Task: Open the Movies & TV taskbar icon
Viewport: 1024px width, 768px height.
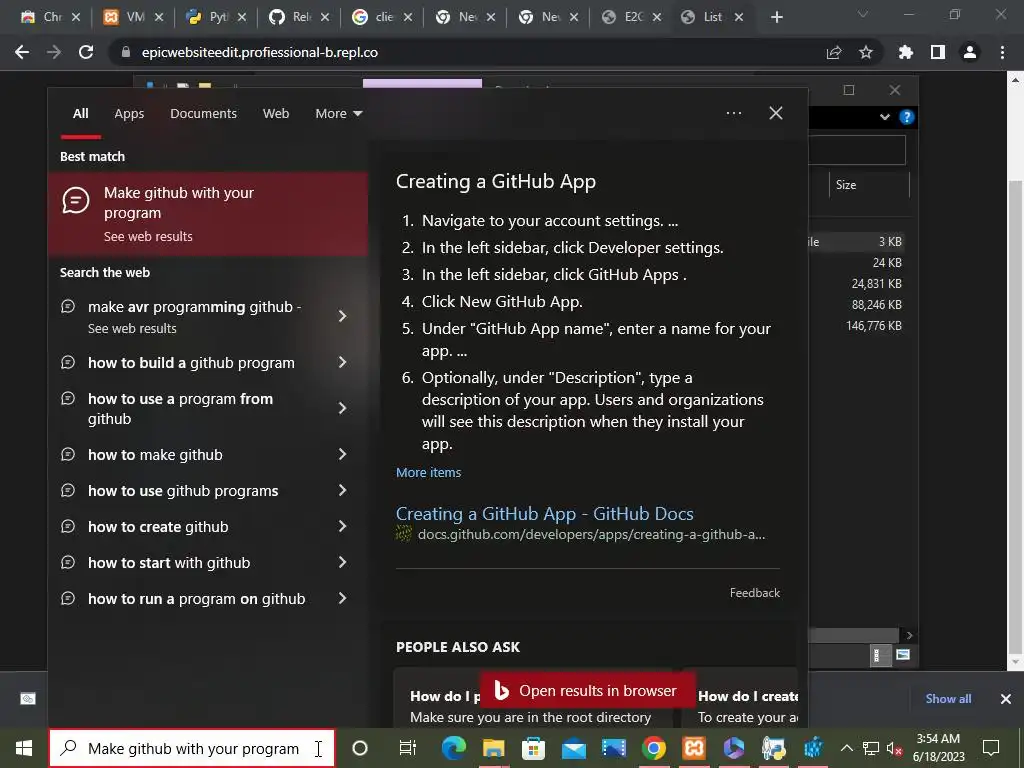Action: 614,748
